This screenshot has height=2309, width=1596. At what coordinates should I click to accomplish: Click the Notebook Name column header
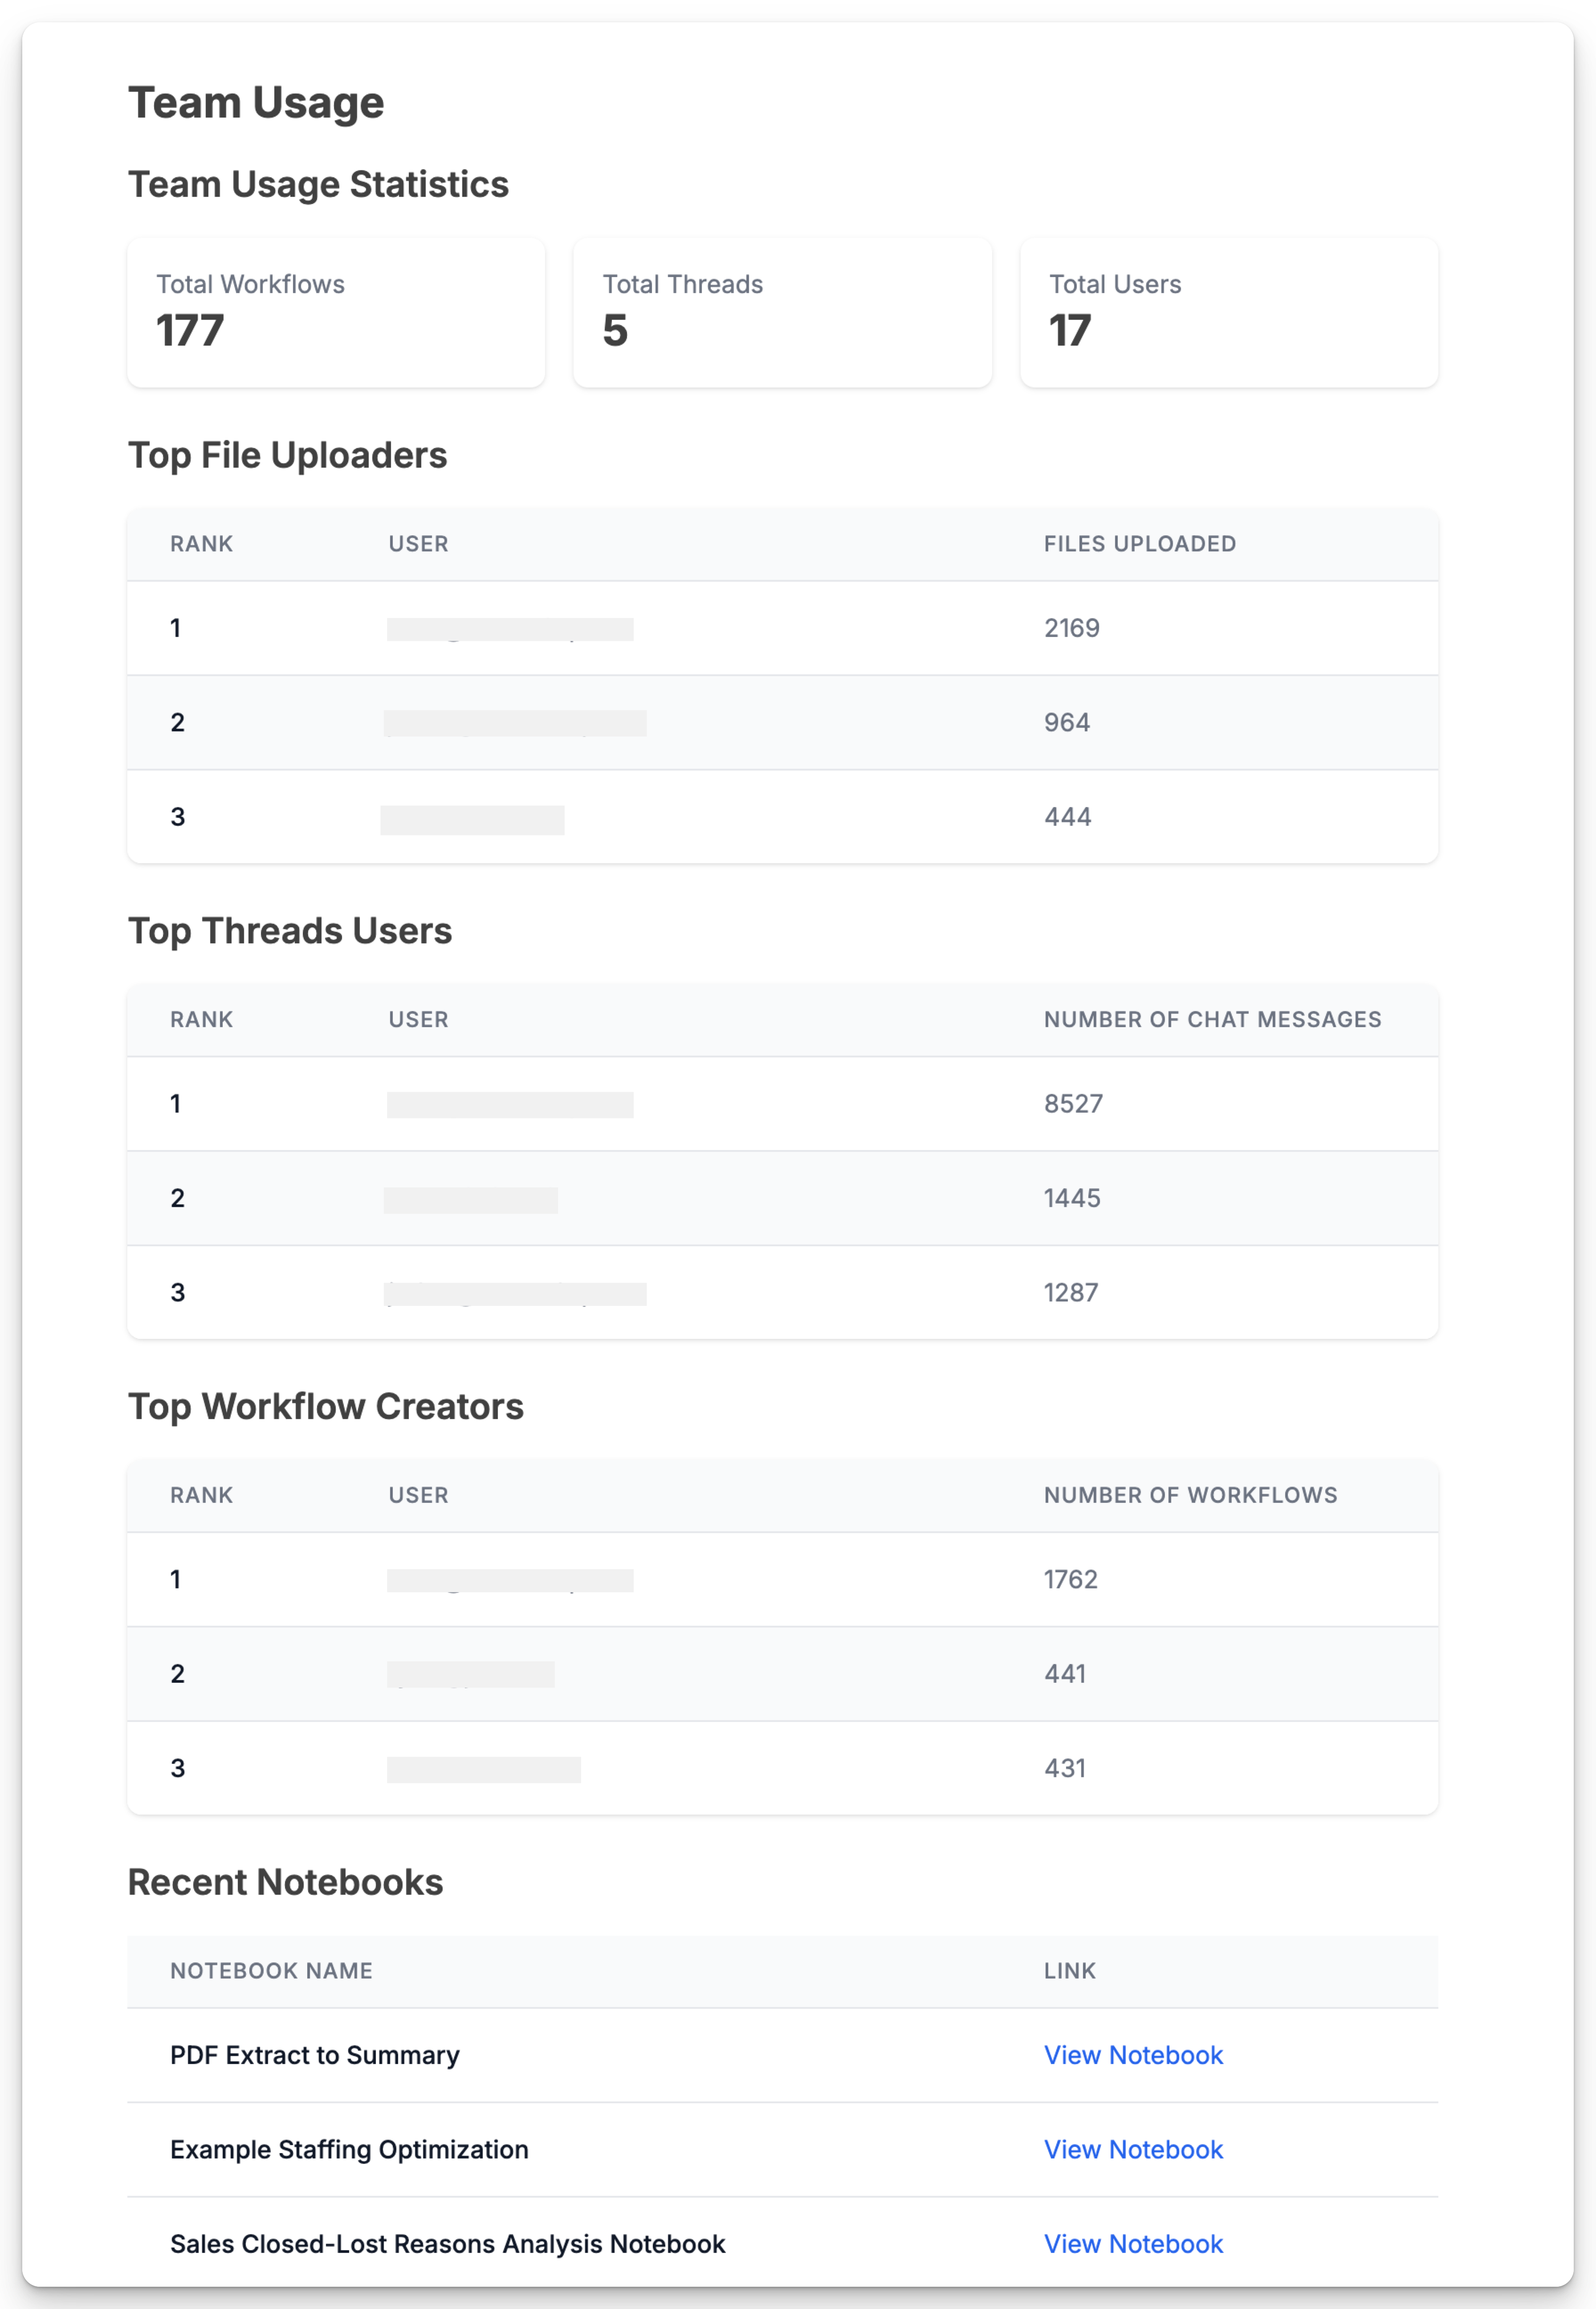click(x=271, y=1971)
